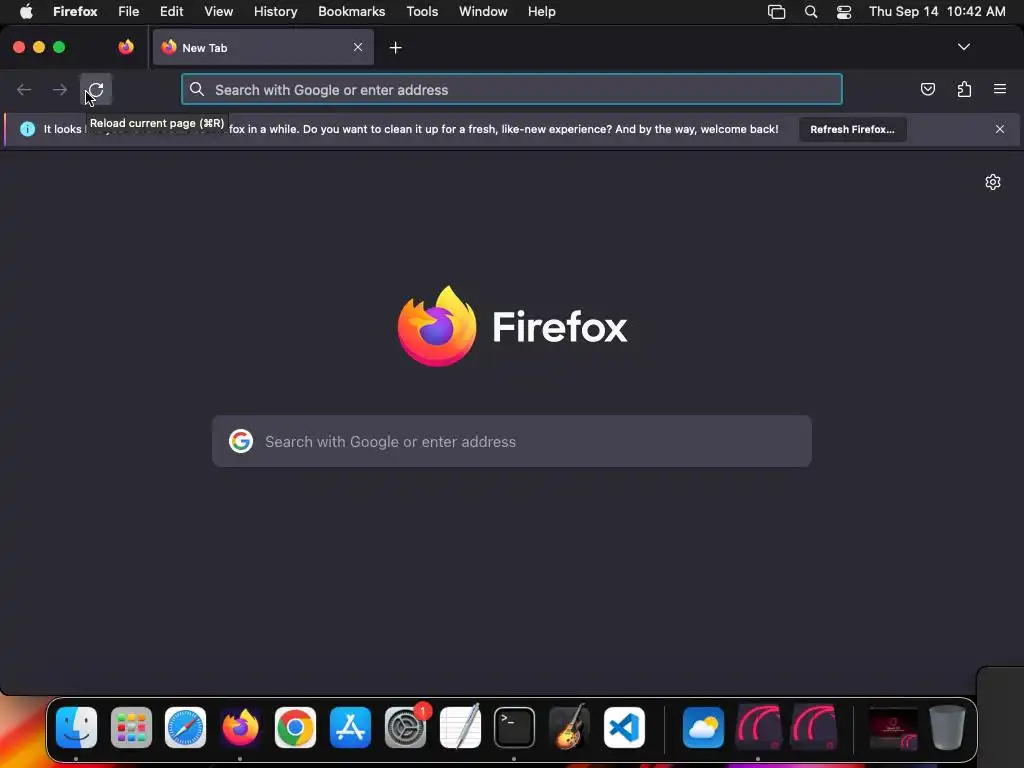The width and height of the screenshot is (1024, 768).
Task: Open Finder from the Dock
Action: (x=76, y=727)
